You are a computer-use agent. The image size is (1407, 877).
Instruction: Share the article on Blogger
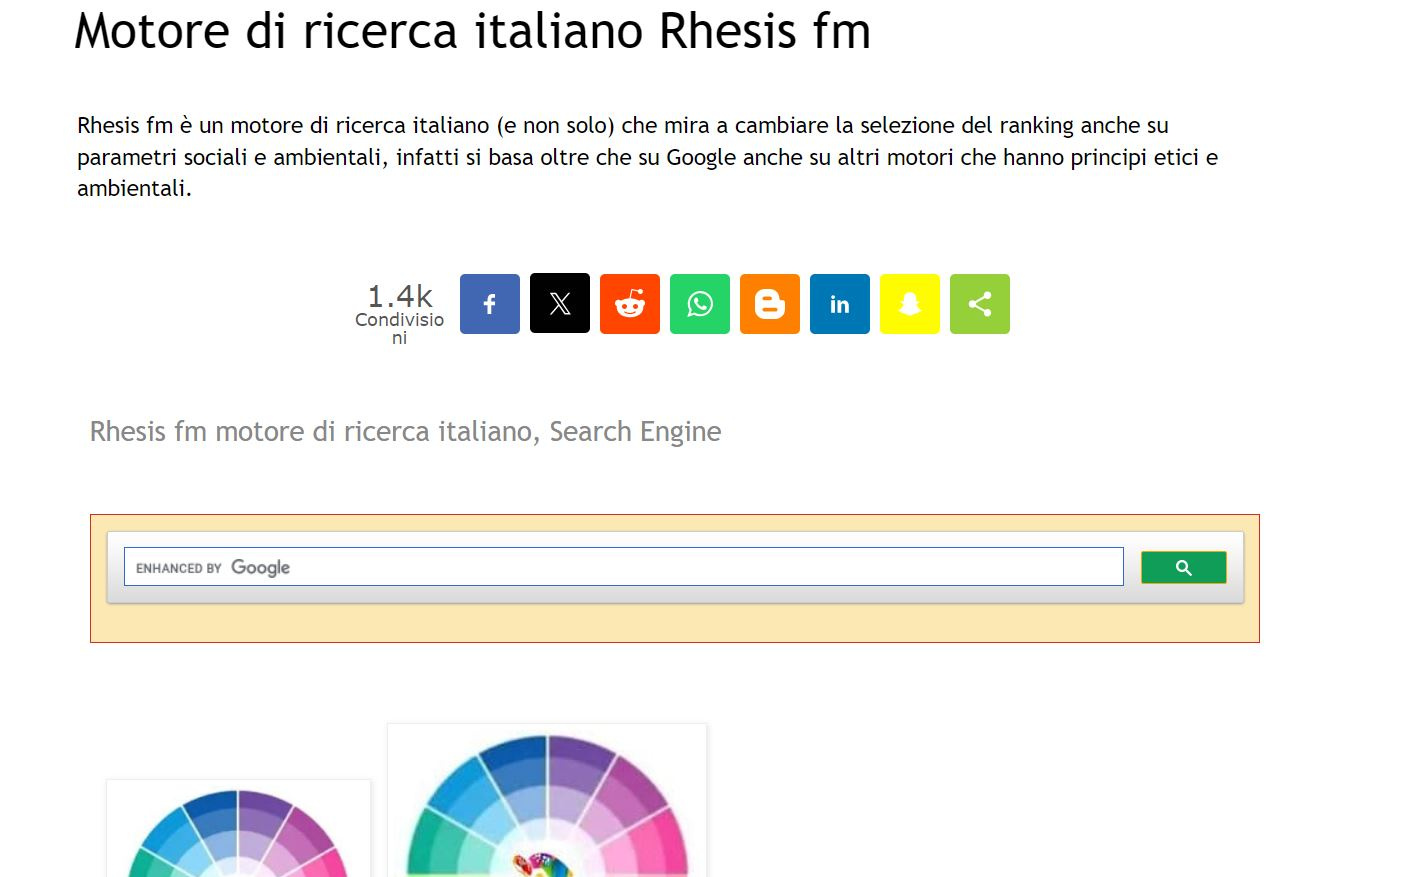(x=769, y=303)
